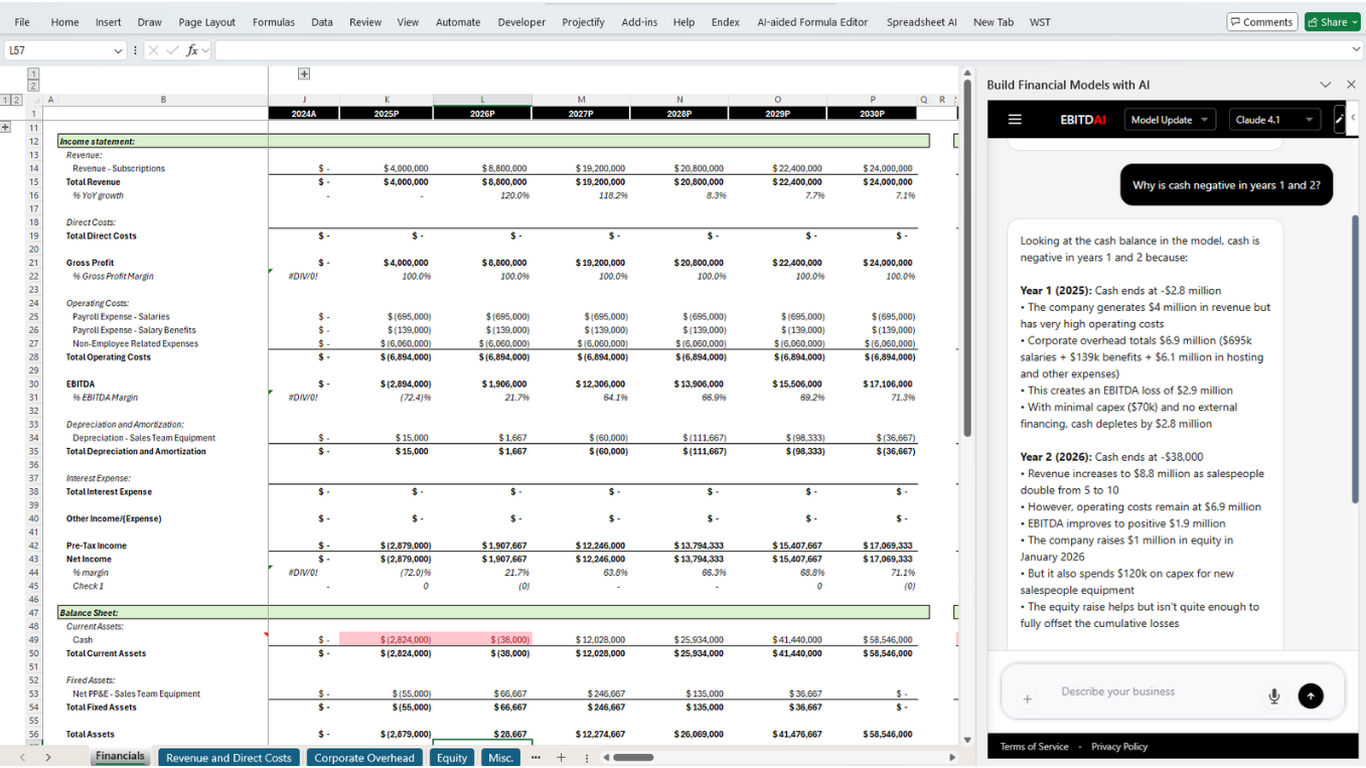Click row outline level 1 button

click(5, 99)
